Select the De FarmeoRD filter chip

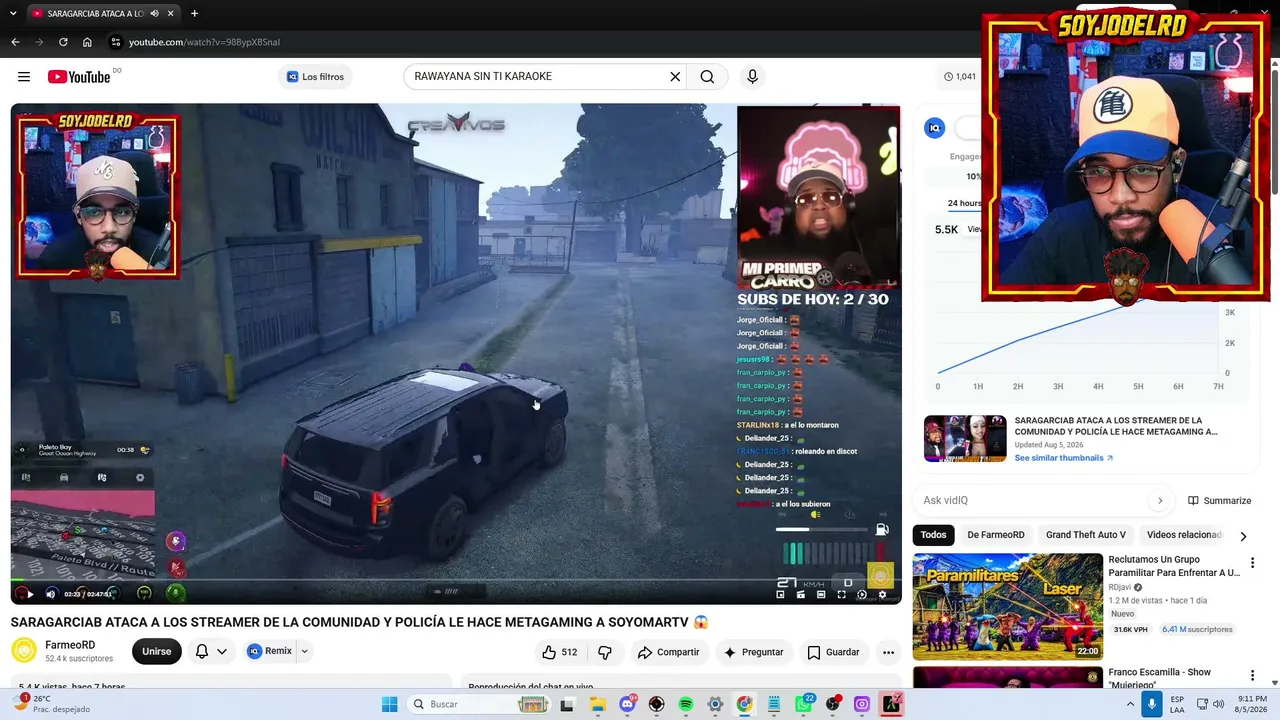996,535
